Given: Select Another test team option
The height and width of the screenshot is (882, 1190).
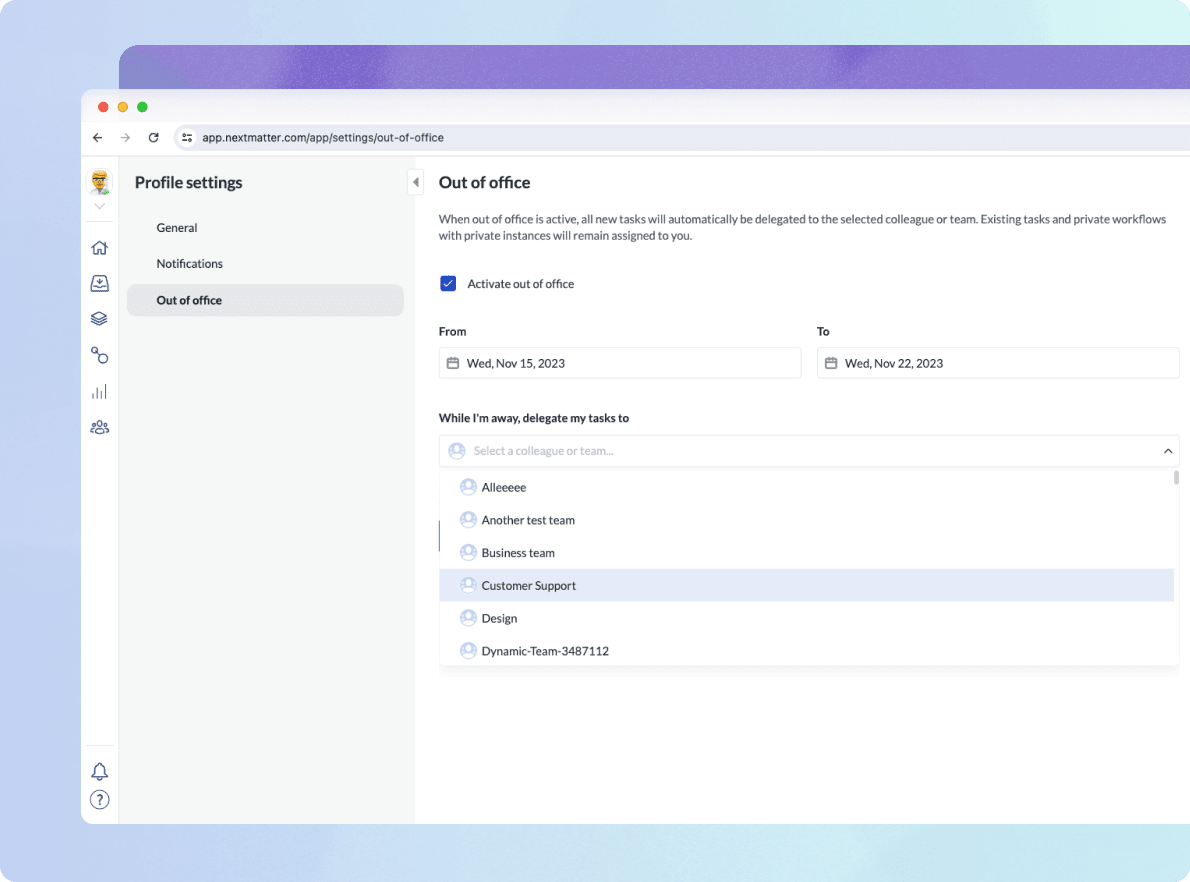Looking at the screenshot, I should tap(807, 520).
